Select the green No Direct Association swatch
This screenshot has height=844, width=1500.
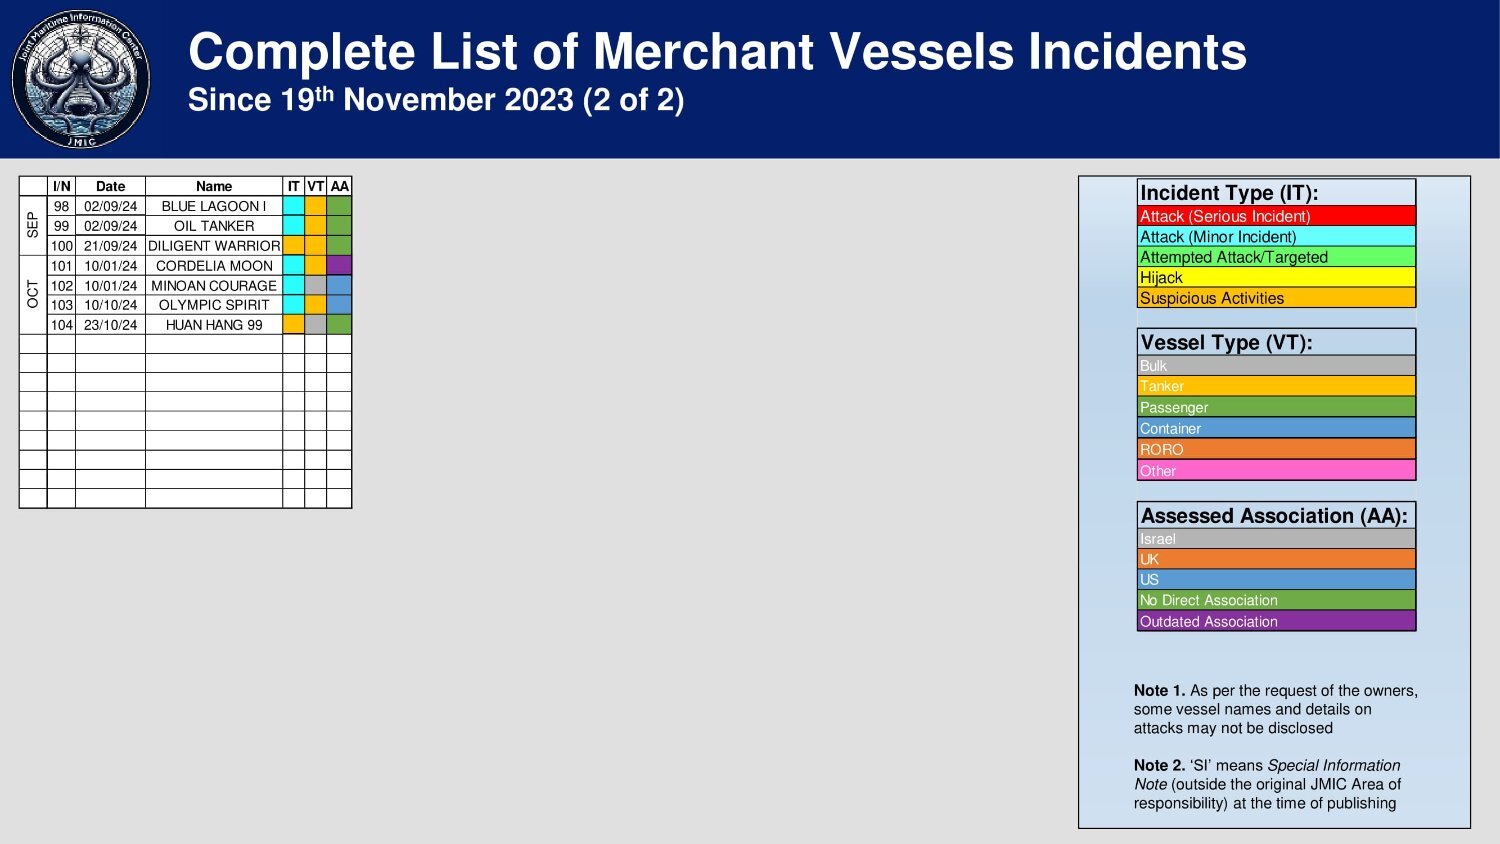(1276, 600)
